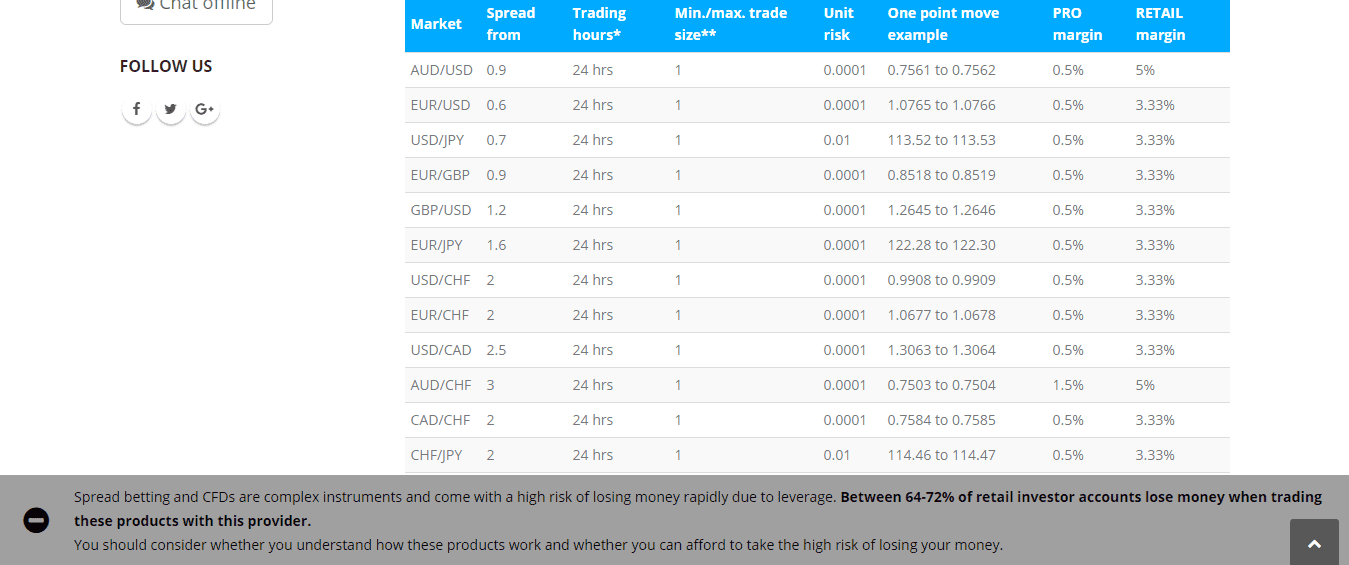
Task: Click the AUD/CHF 1.5% PRO margin cell
Action: pyautogui.click(x=1068, y=385)
